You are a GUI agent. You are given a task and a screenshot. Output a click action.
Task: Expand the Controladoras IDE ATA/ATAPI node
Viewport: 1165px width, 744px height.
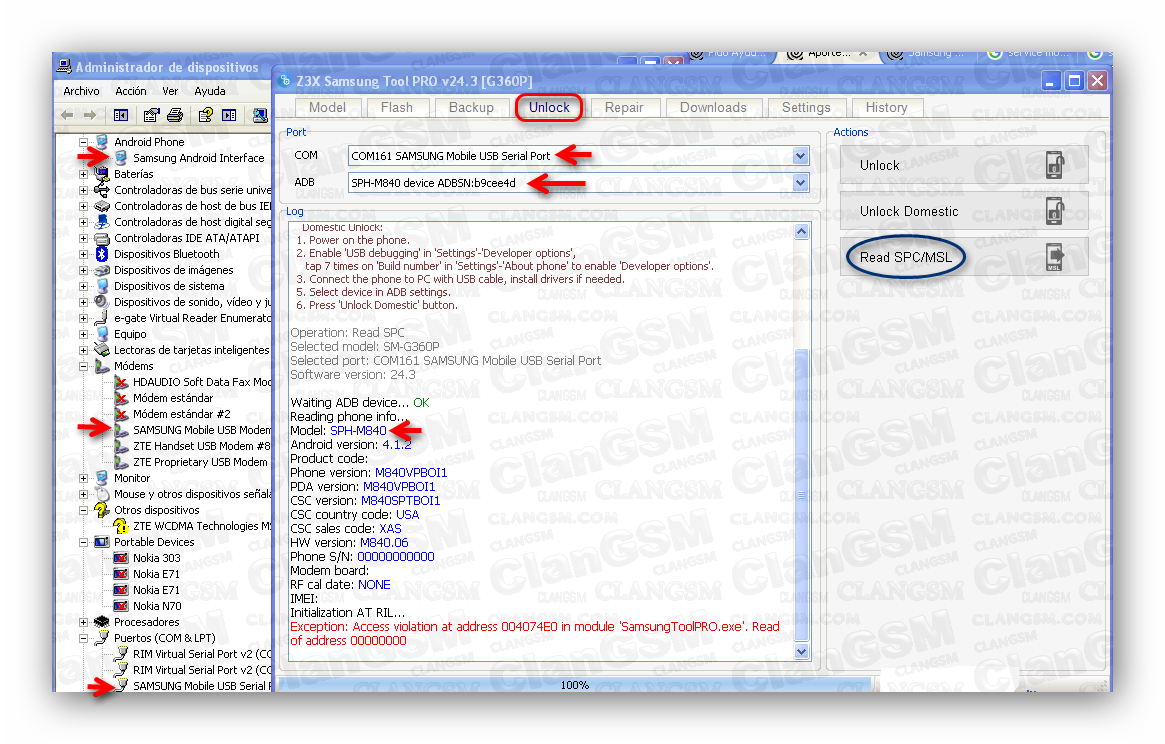(83, 238)
